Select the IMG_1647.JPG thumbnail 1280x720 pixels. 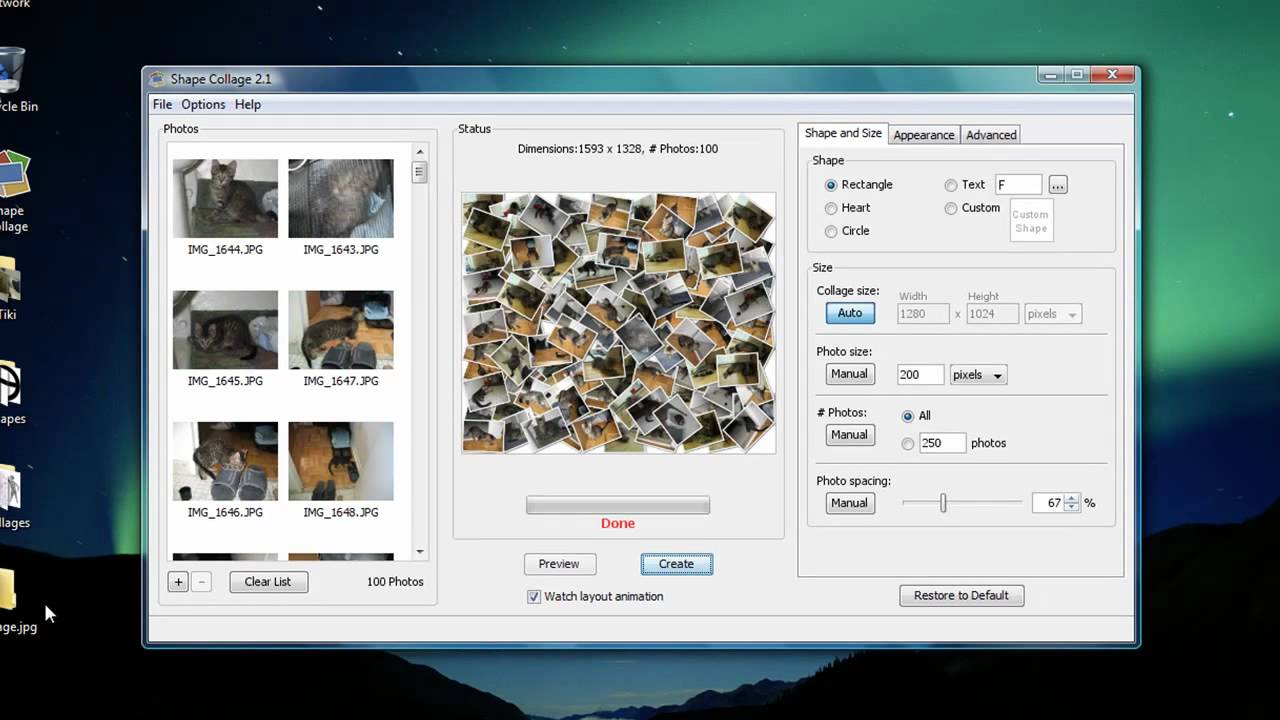coord(341,330)
